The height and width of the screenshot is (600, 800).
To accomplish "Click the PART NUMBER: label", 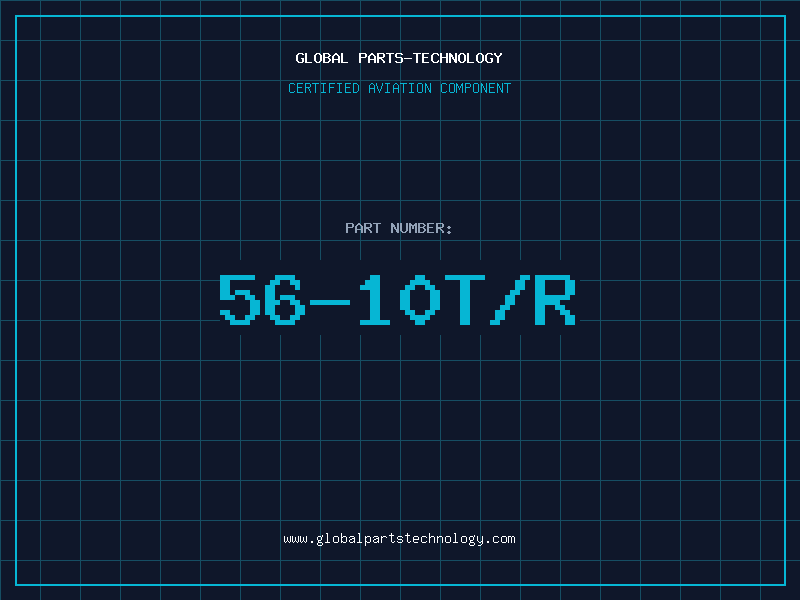I will (x=399, y=228).
